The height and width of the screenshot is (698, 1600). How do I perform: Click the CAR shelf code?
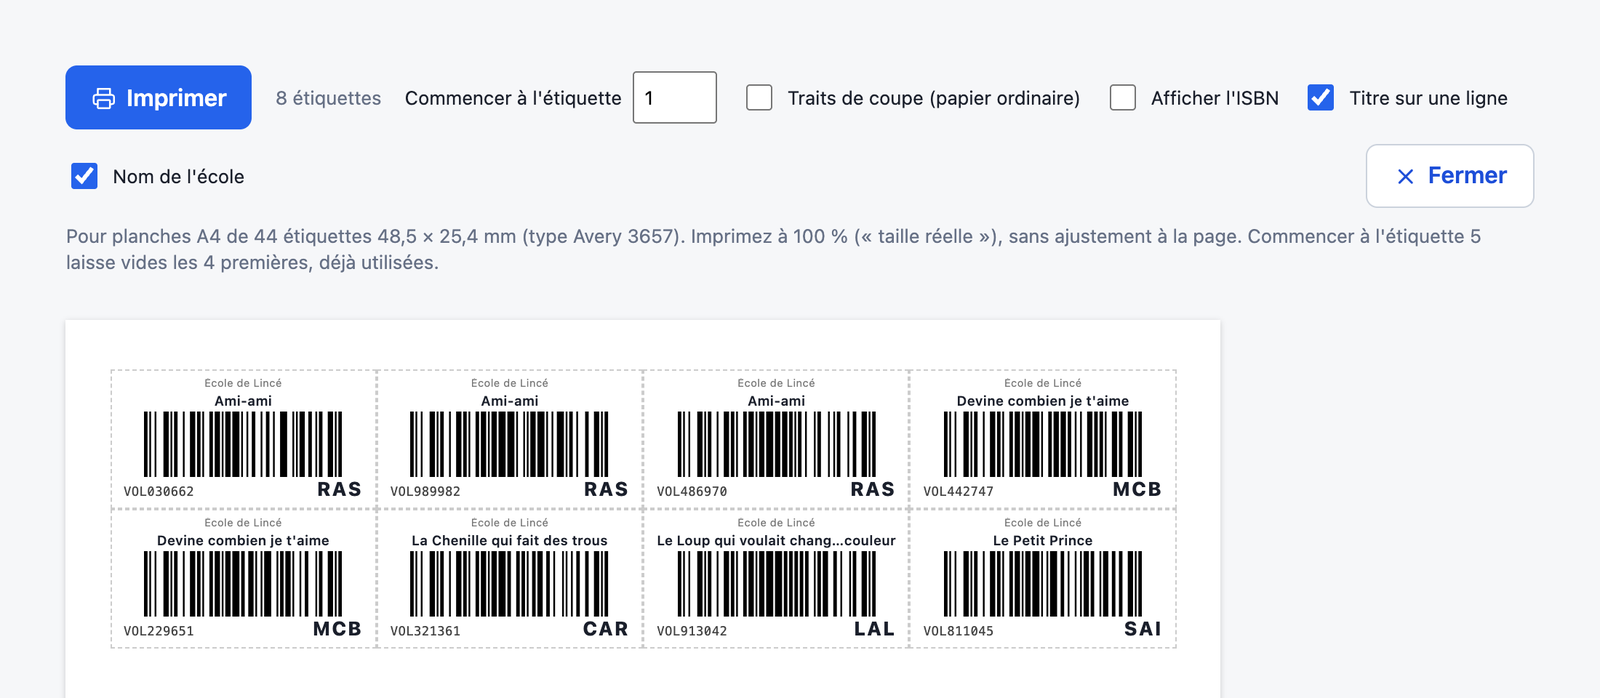606,629
